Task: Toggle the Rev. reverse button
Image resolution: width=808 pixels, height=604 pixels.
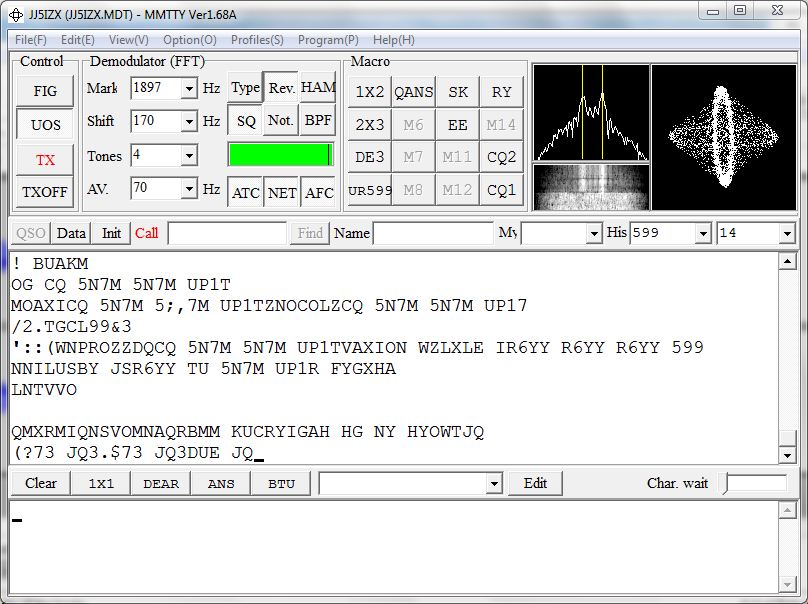Action: point(281,88)
